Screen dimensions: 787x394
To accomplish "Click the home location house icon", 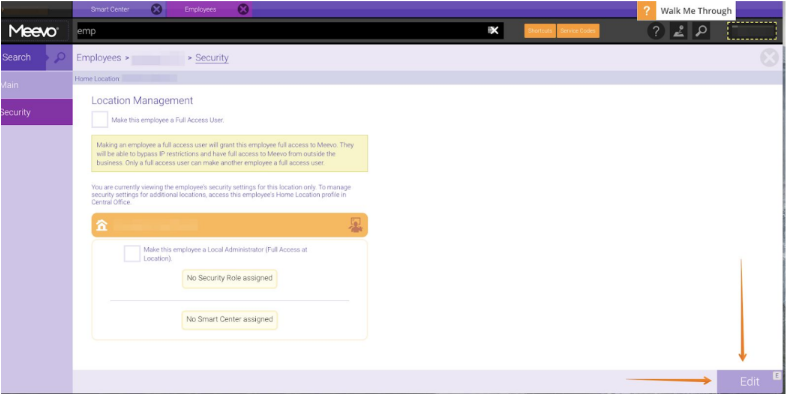I will 102,225.
